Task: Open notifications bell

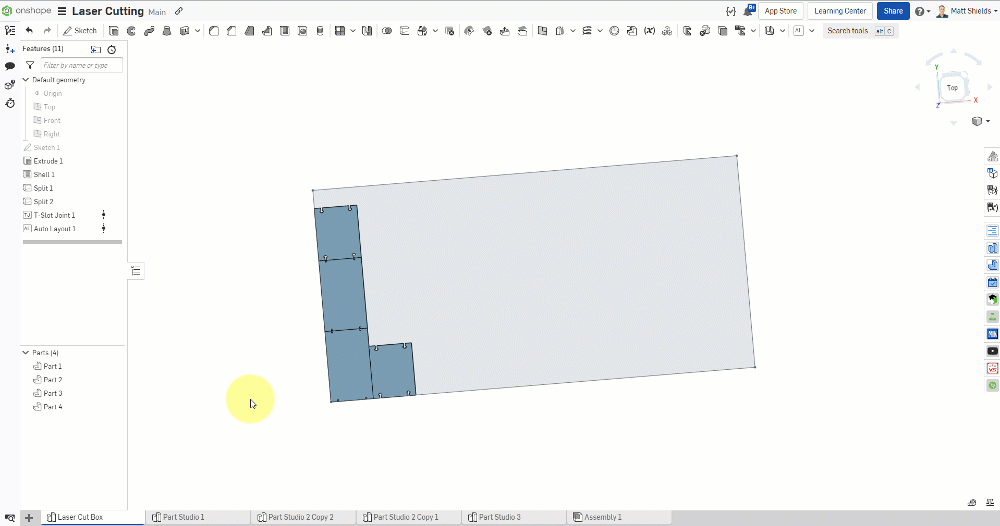Action: pyautogui.click(x=749, y=11)
